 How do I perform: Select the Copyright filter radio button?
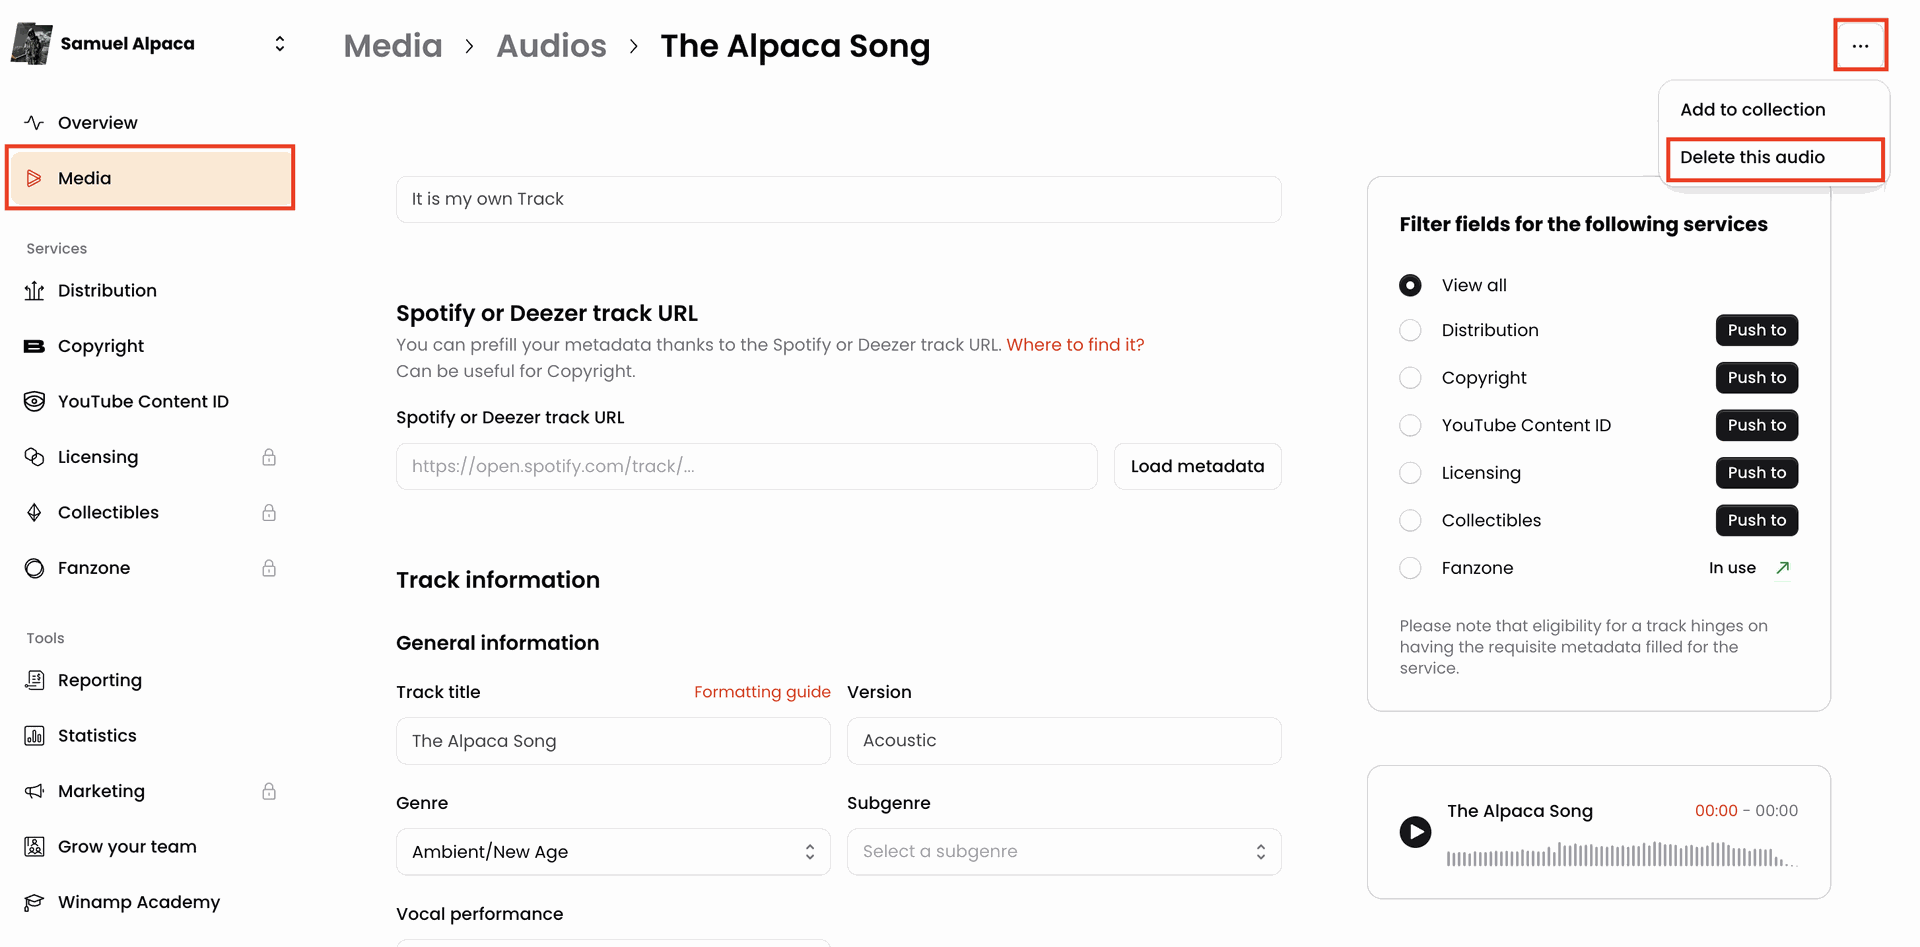tap(1410, 377)
